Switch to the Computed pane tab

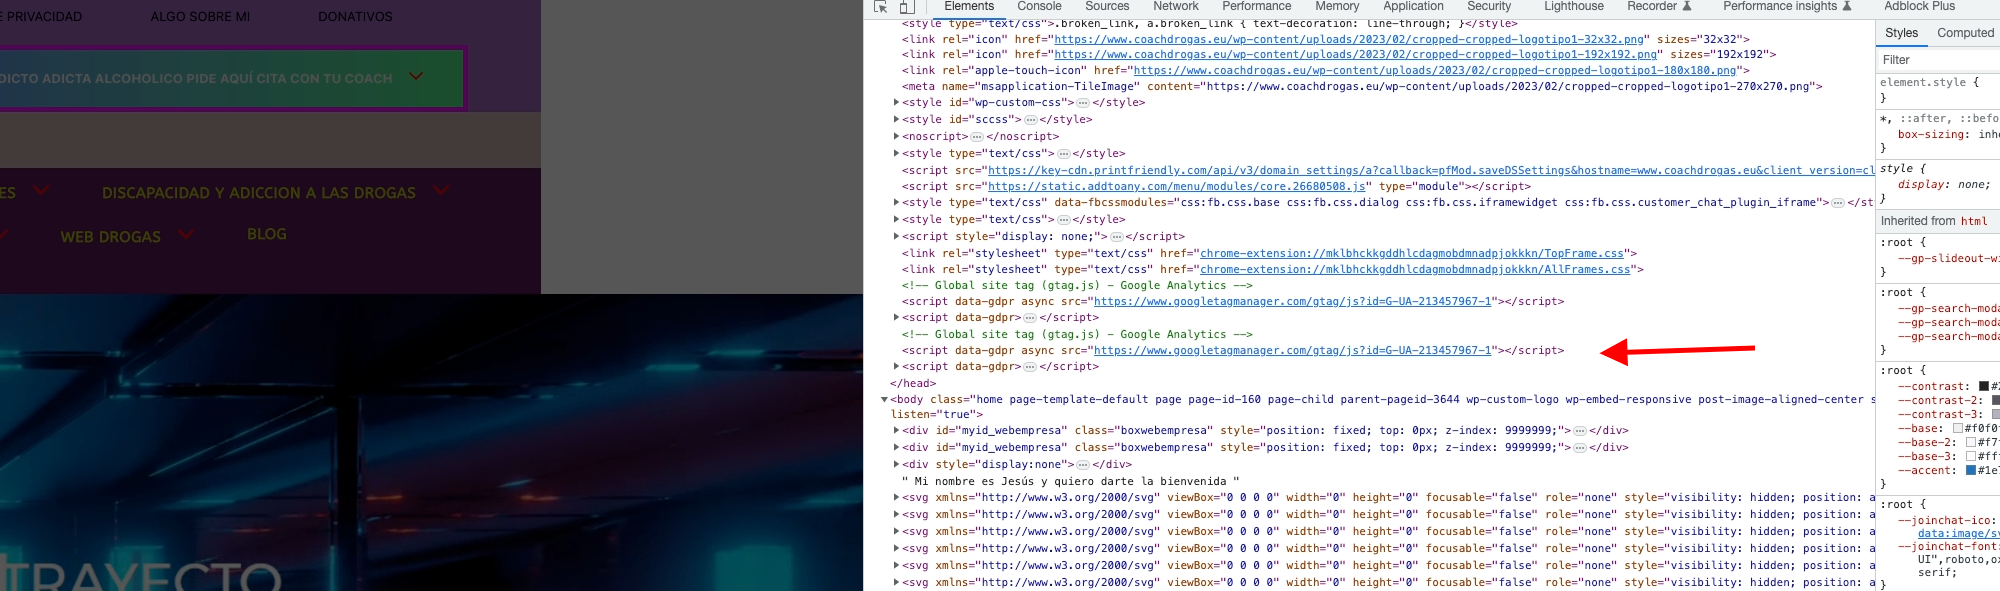[1965, 33]
